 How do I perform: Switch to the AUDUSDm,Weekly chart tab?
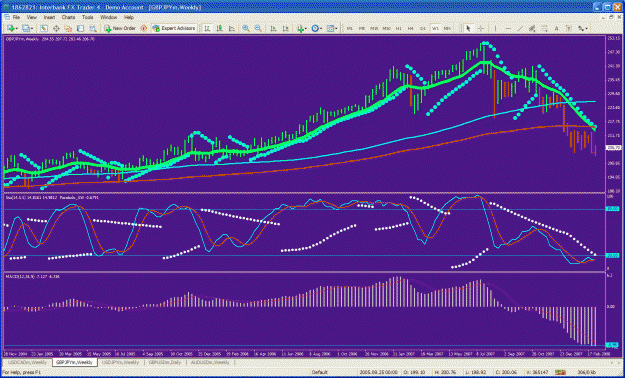209,362
